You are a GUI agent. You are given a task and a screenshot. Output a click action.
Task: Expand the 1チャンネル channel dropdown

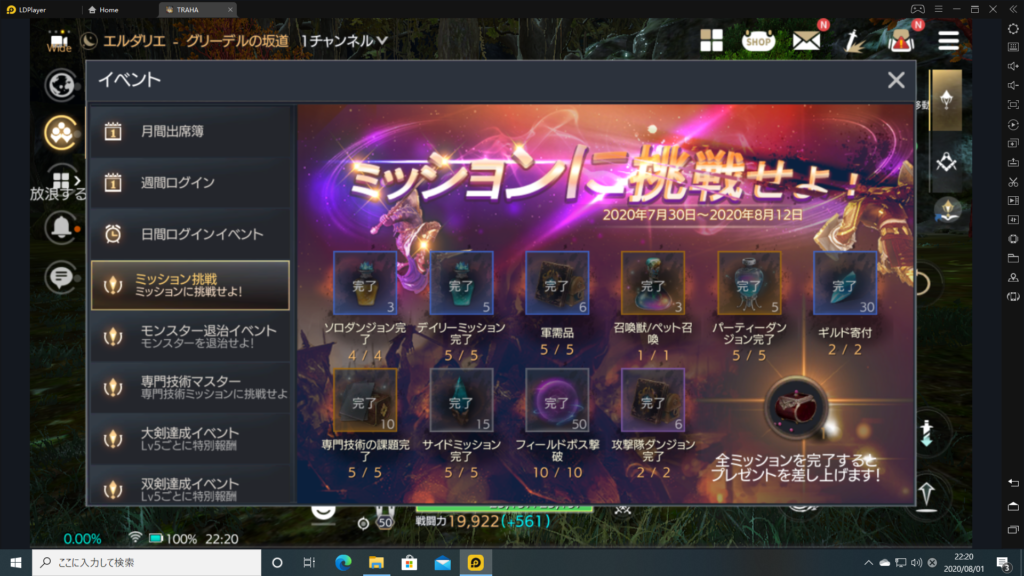[345, 41]
